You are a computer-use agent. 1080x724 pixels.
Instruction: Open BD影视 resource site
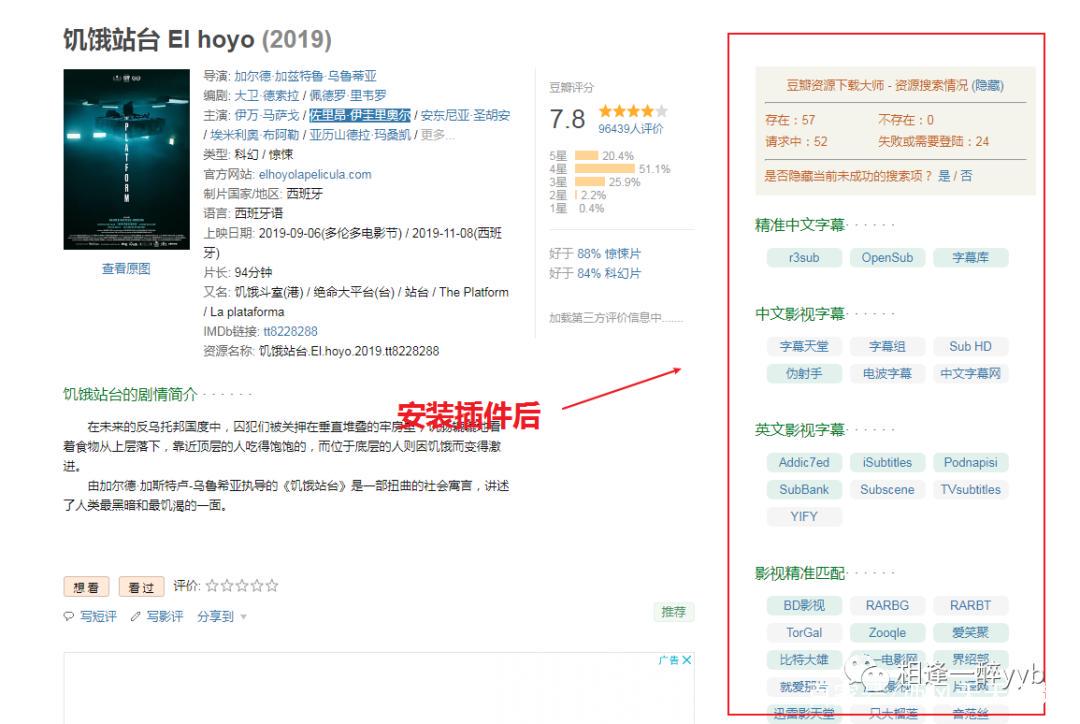click(x=804, y=606)
